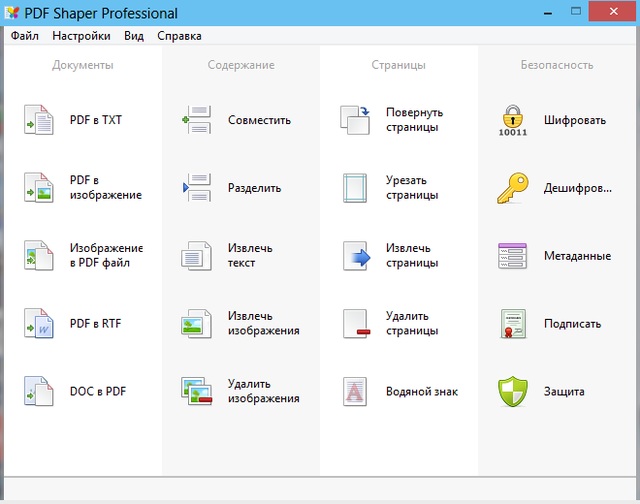The height and width of the screenshot is (504, 640).
Task: Click the Повернуть страницы rotate icon
Action: click(x=355, y=120)
